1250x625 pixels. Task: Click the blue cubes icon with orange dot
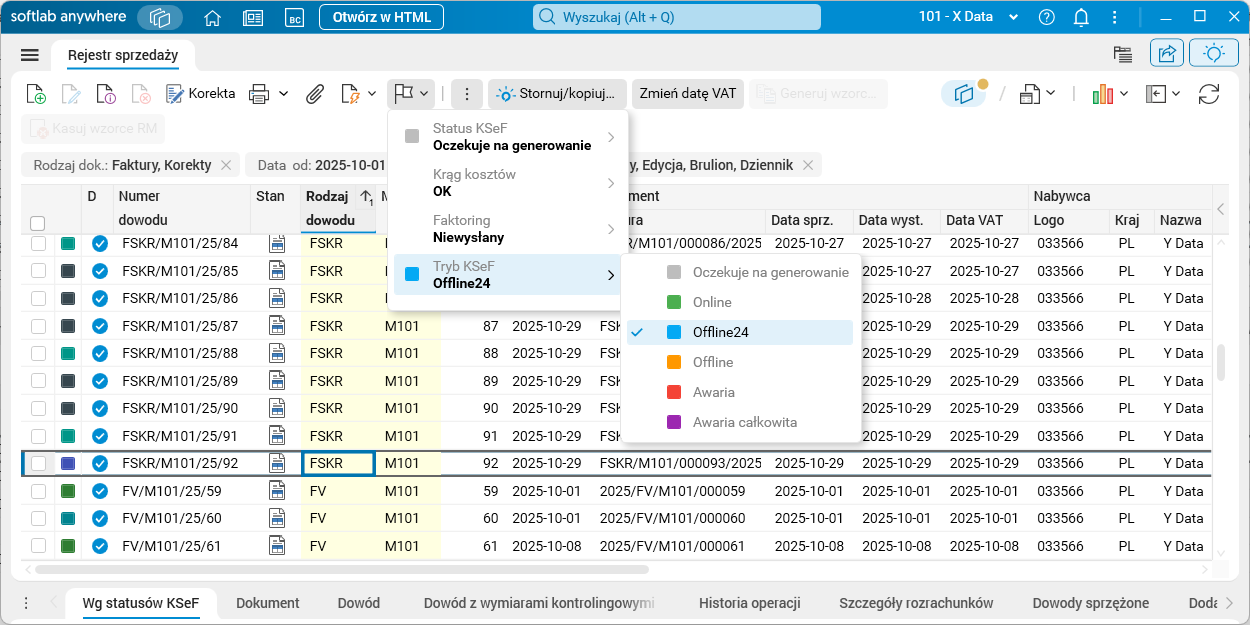964,94
